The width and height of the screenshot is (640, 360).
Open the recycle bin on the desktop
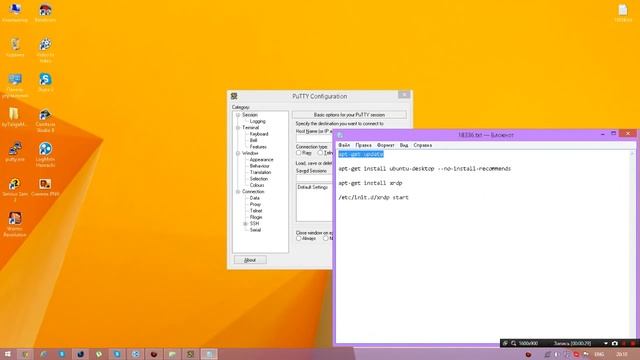pyautogui.click(x=15, y=47)
